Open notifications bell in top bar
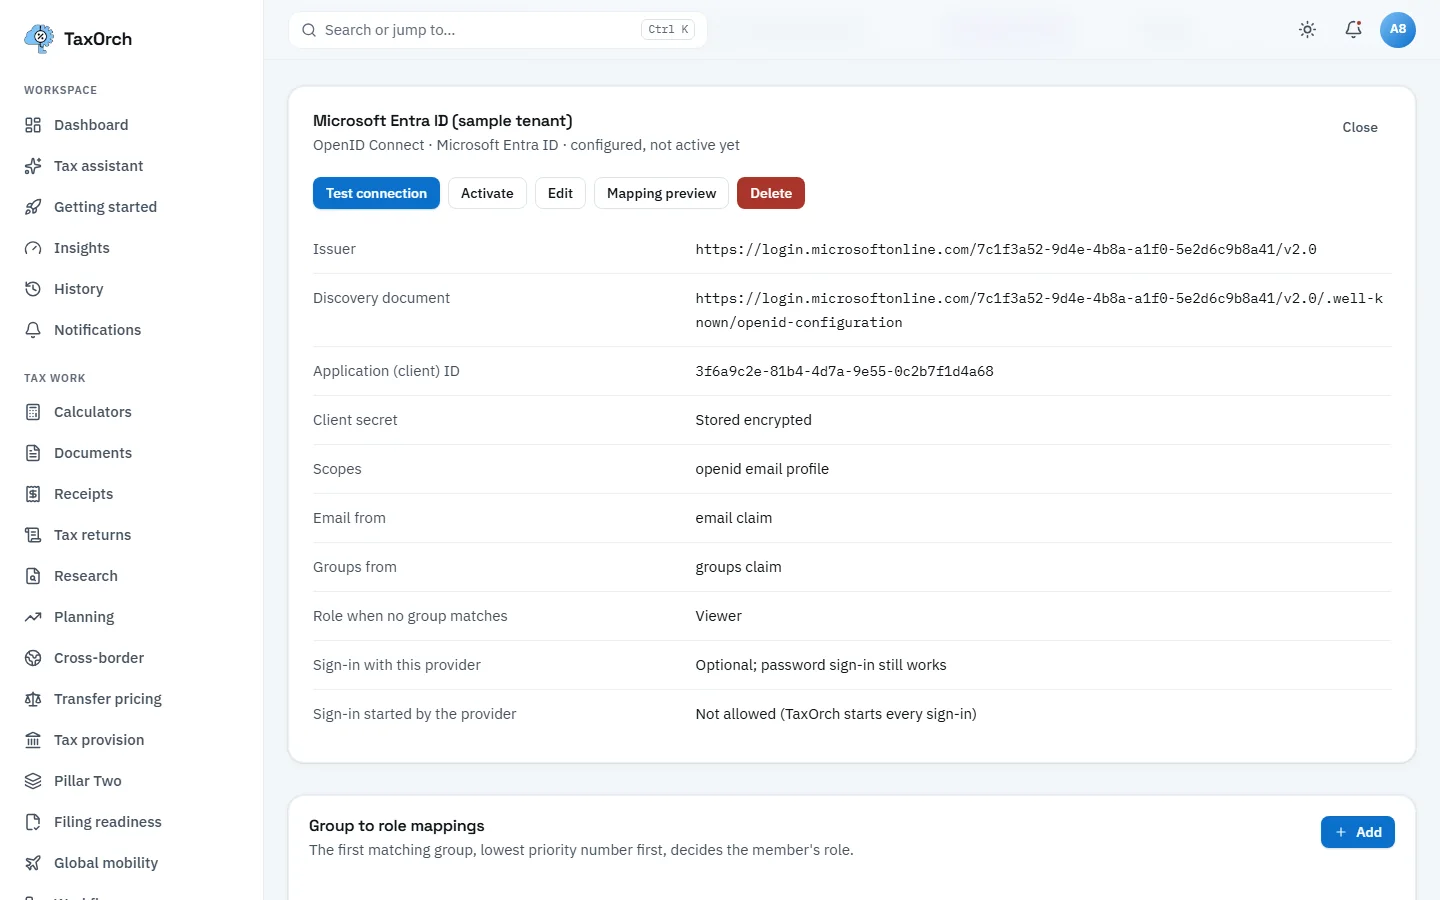 pyautogui.click(x=1353, y=30)
